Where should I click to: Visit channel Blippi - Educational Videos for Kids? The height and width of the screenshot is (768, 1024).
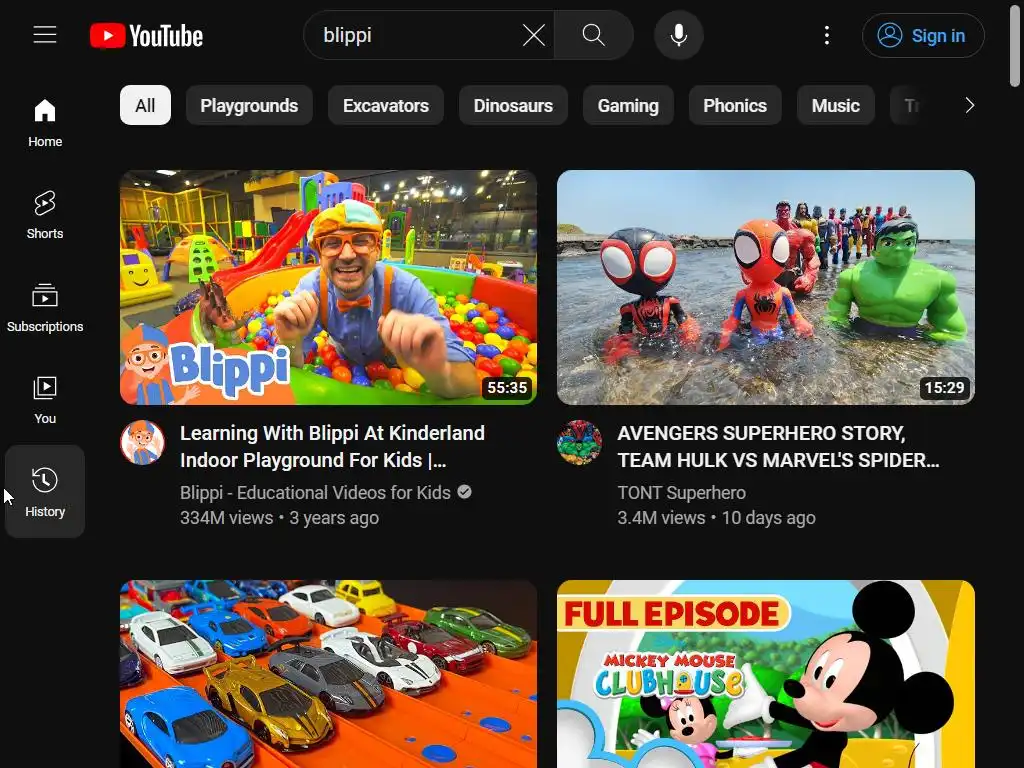point(315,492)
